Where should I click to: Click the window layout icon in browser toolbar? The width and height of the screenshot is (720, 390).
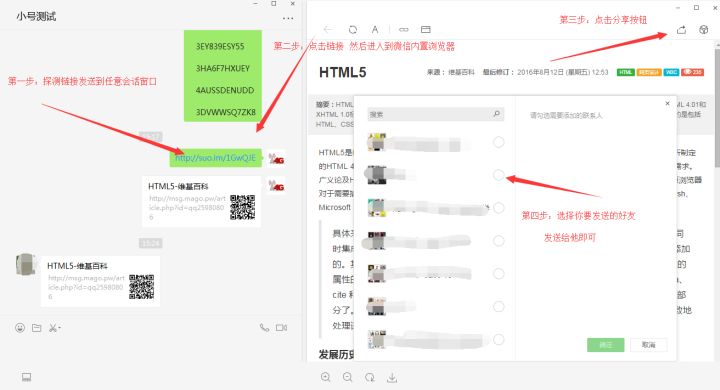426,29
